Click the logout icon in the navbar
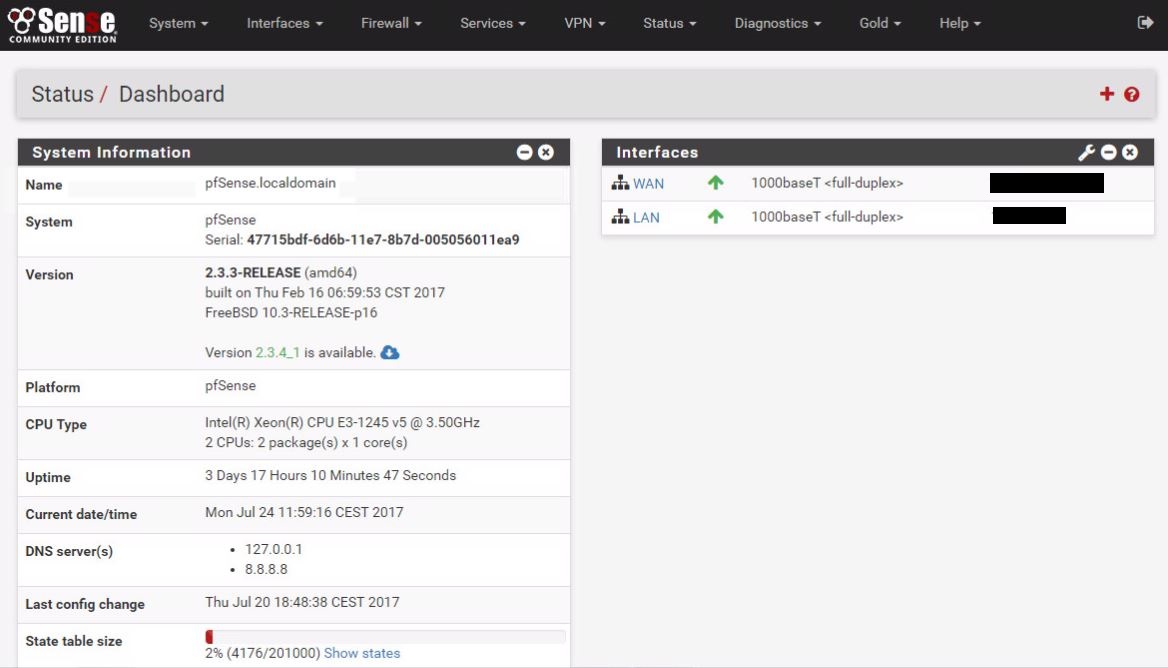The width and height of the screenshot is (1168, 668). pos(1146,23)
